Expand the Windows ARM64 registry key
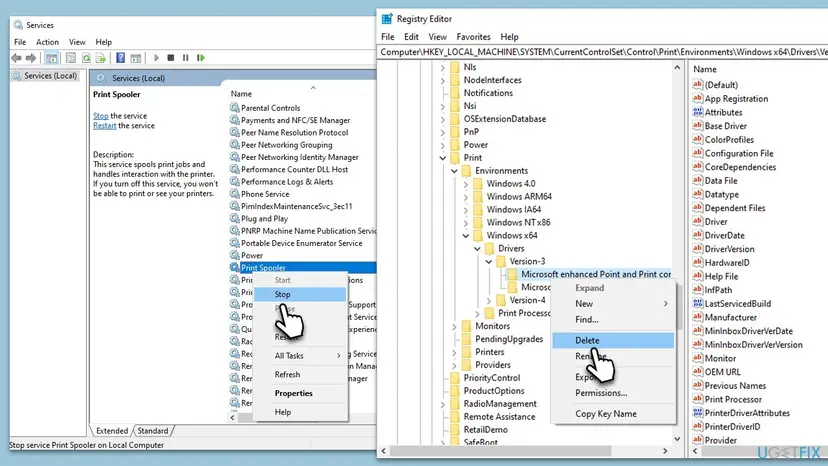Screen dimensions: 828x466 coord(466,197)
